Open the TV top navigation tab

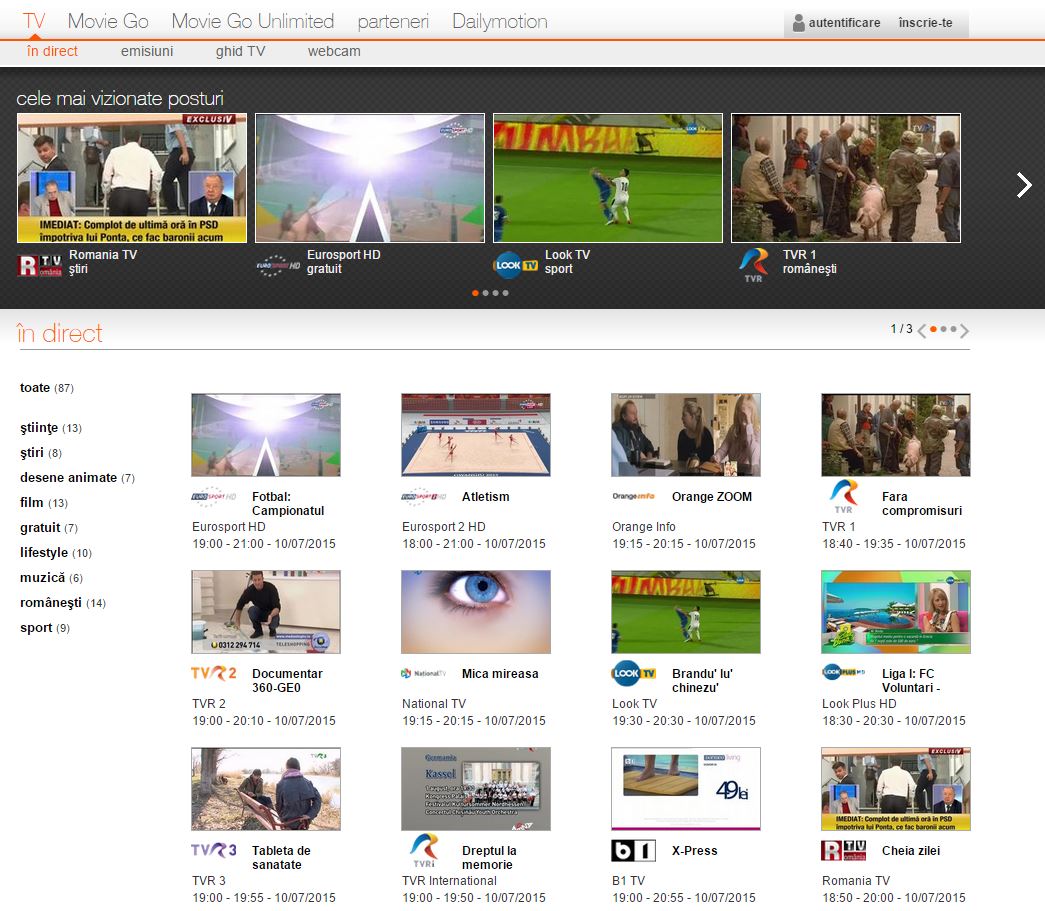click(x=33, y=21)
